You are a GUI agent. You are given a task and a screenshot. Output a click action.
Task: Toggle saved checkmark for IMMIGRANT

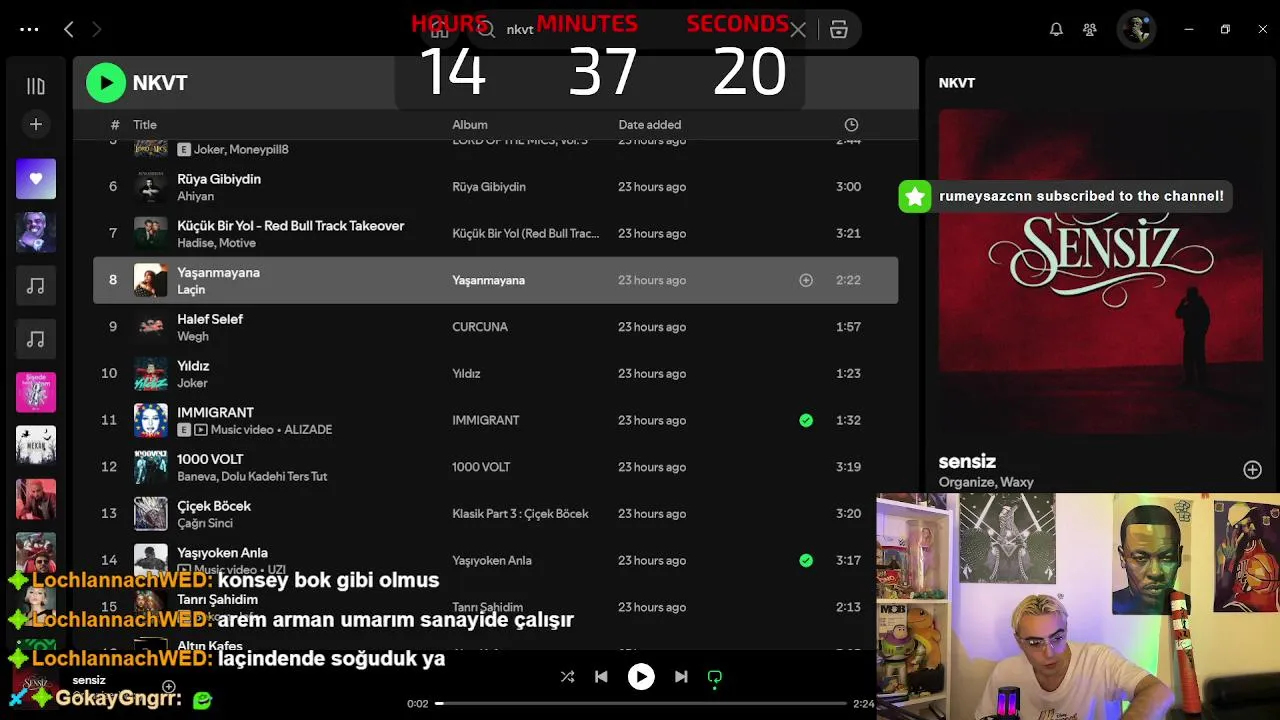pos(806,420)
